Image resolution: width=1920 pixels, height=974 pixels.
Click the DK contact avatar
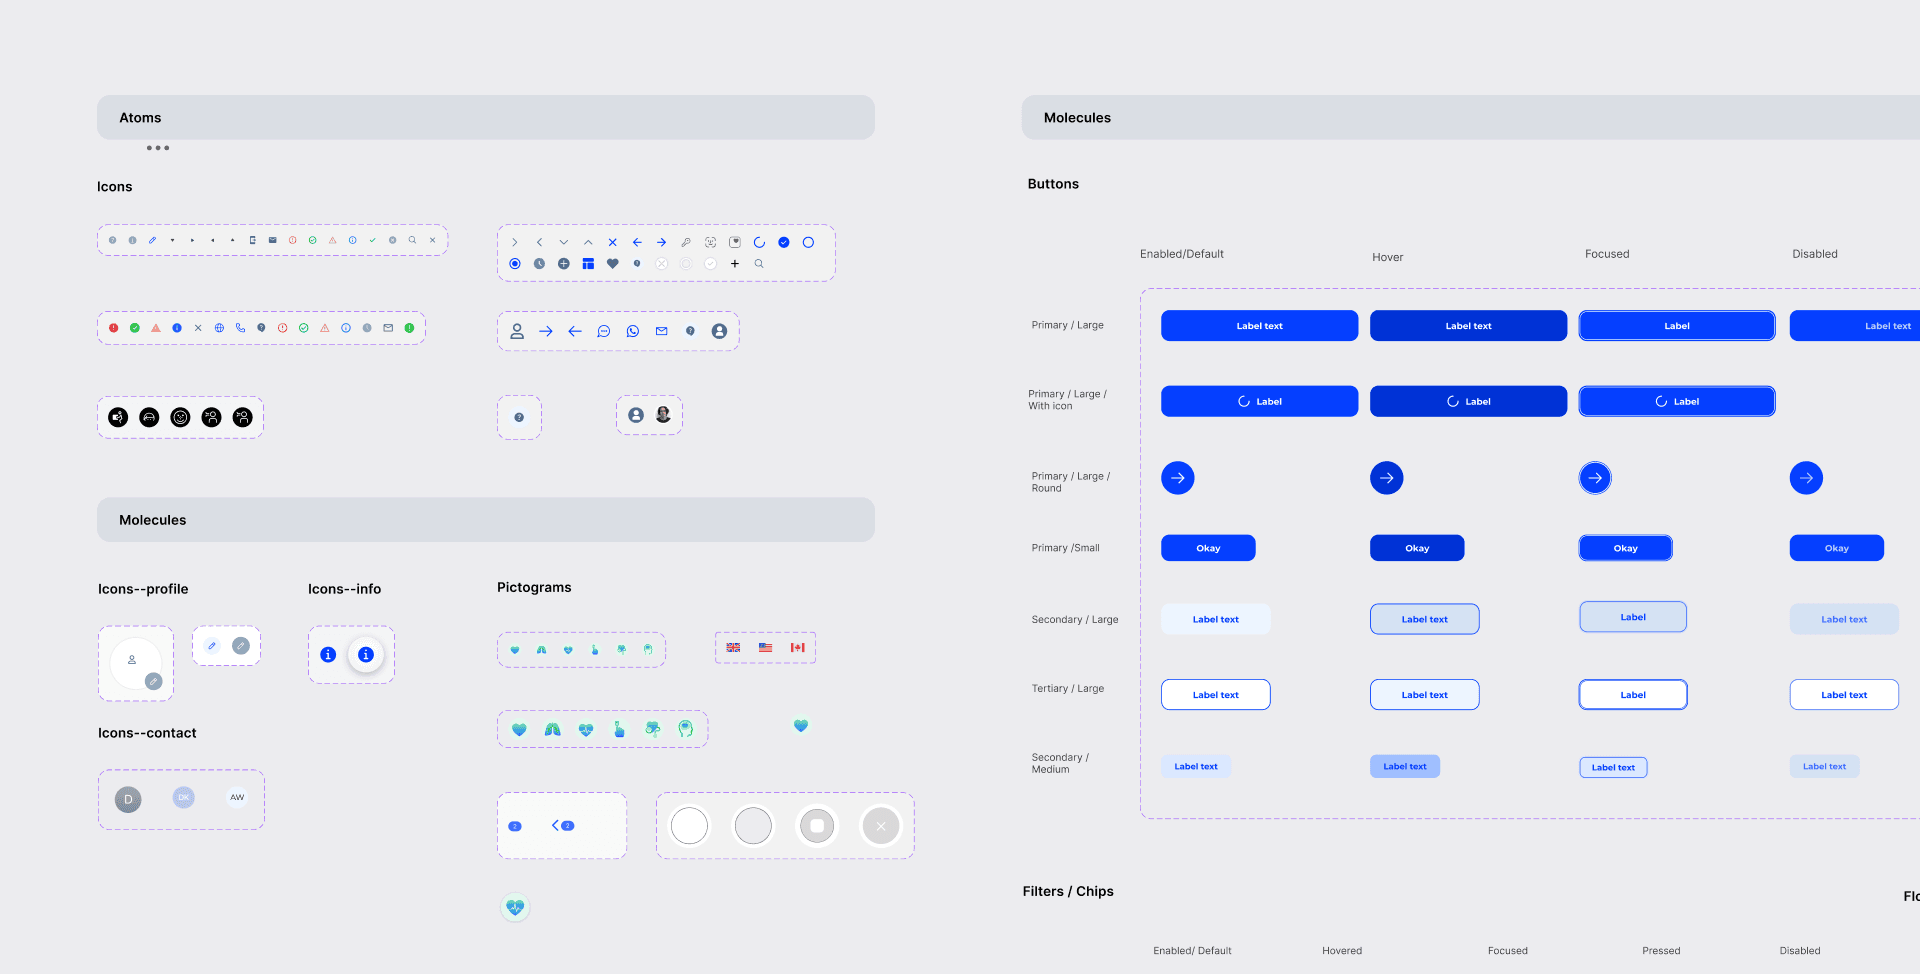tap(184, 797)
